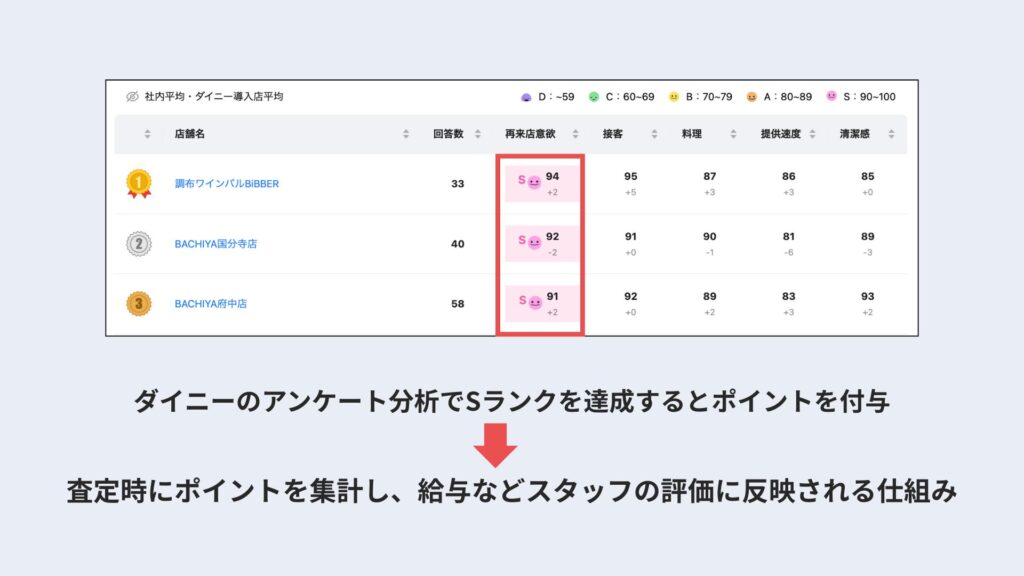The image size is (1024, 576).
Task: Open the 調布ワインバルBiBBER store page
Action: tap(229, 185)
